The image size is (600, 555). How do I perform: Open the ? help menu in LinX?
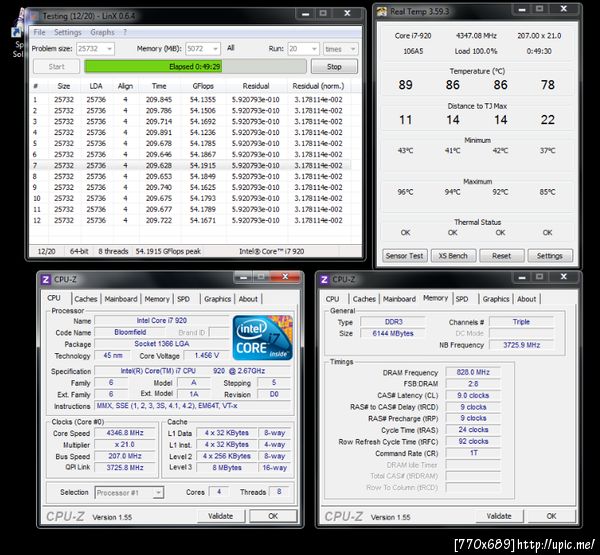pyautogui.click(x=125, y=32)
